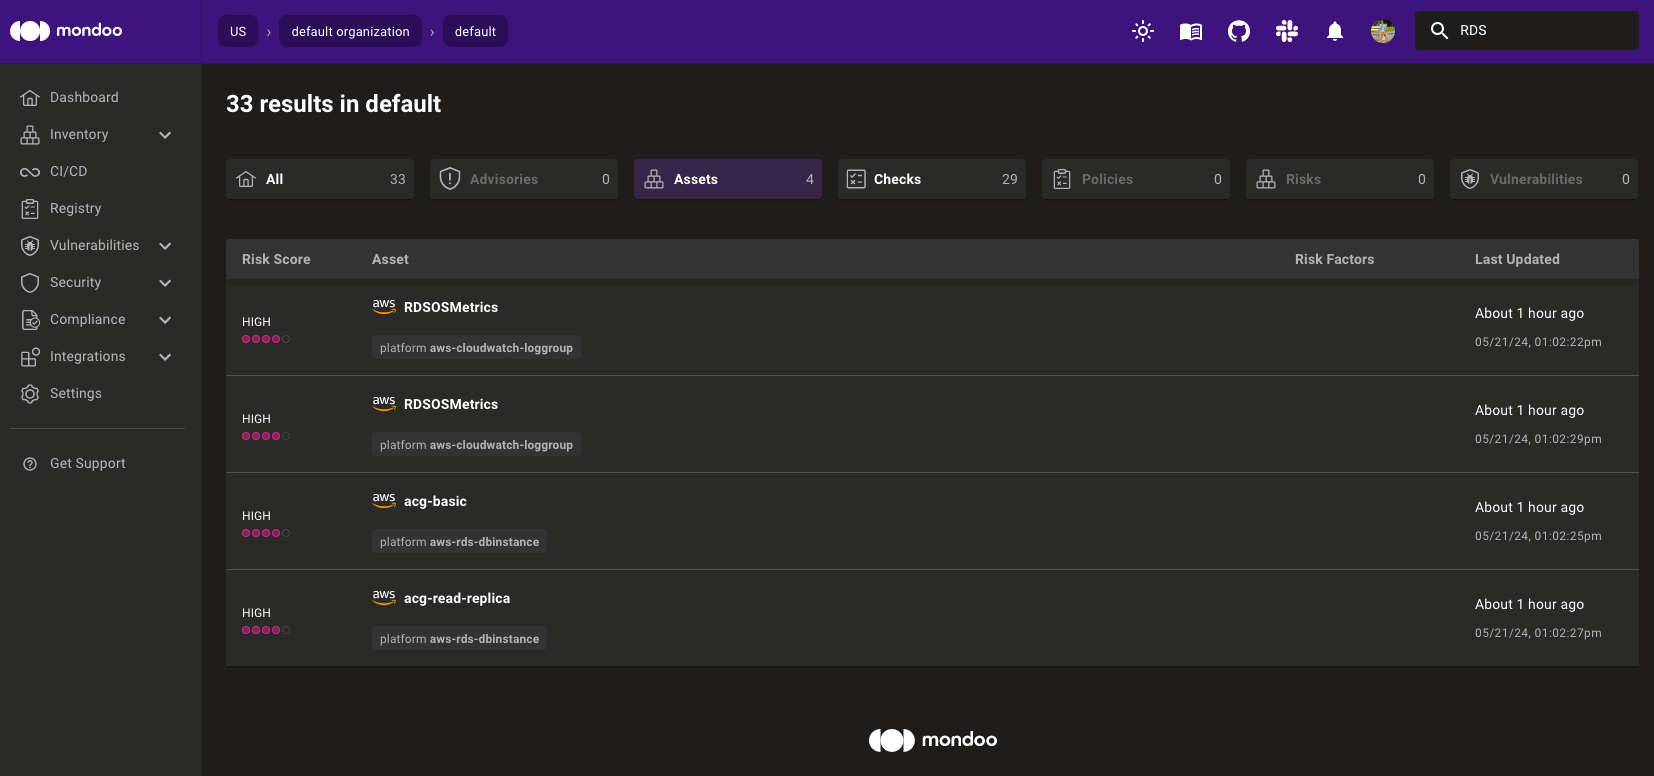Click the Risk Score column header
1654x776 pixels.
point(276,259)
